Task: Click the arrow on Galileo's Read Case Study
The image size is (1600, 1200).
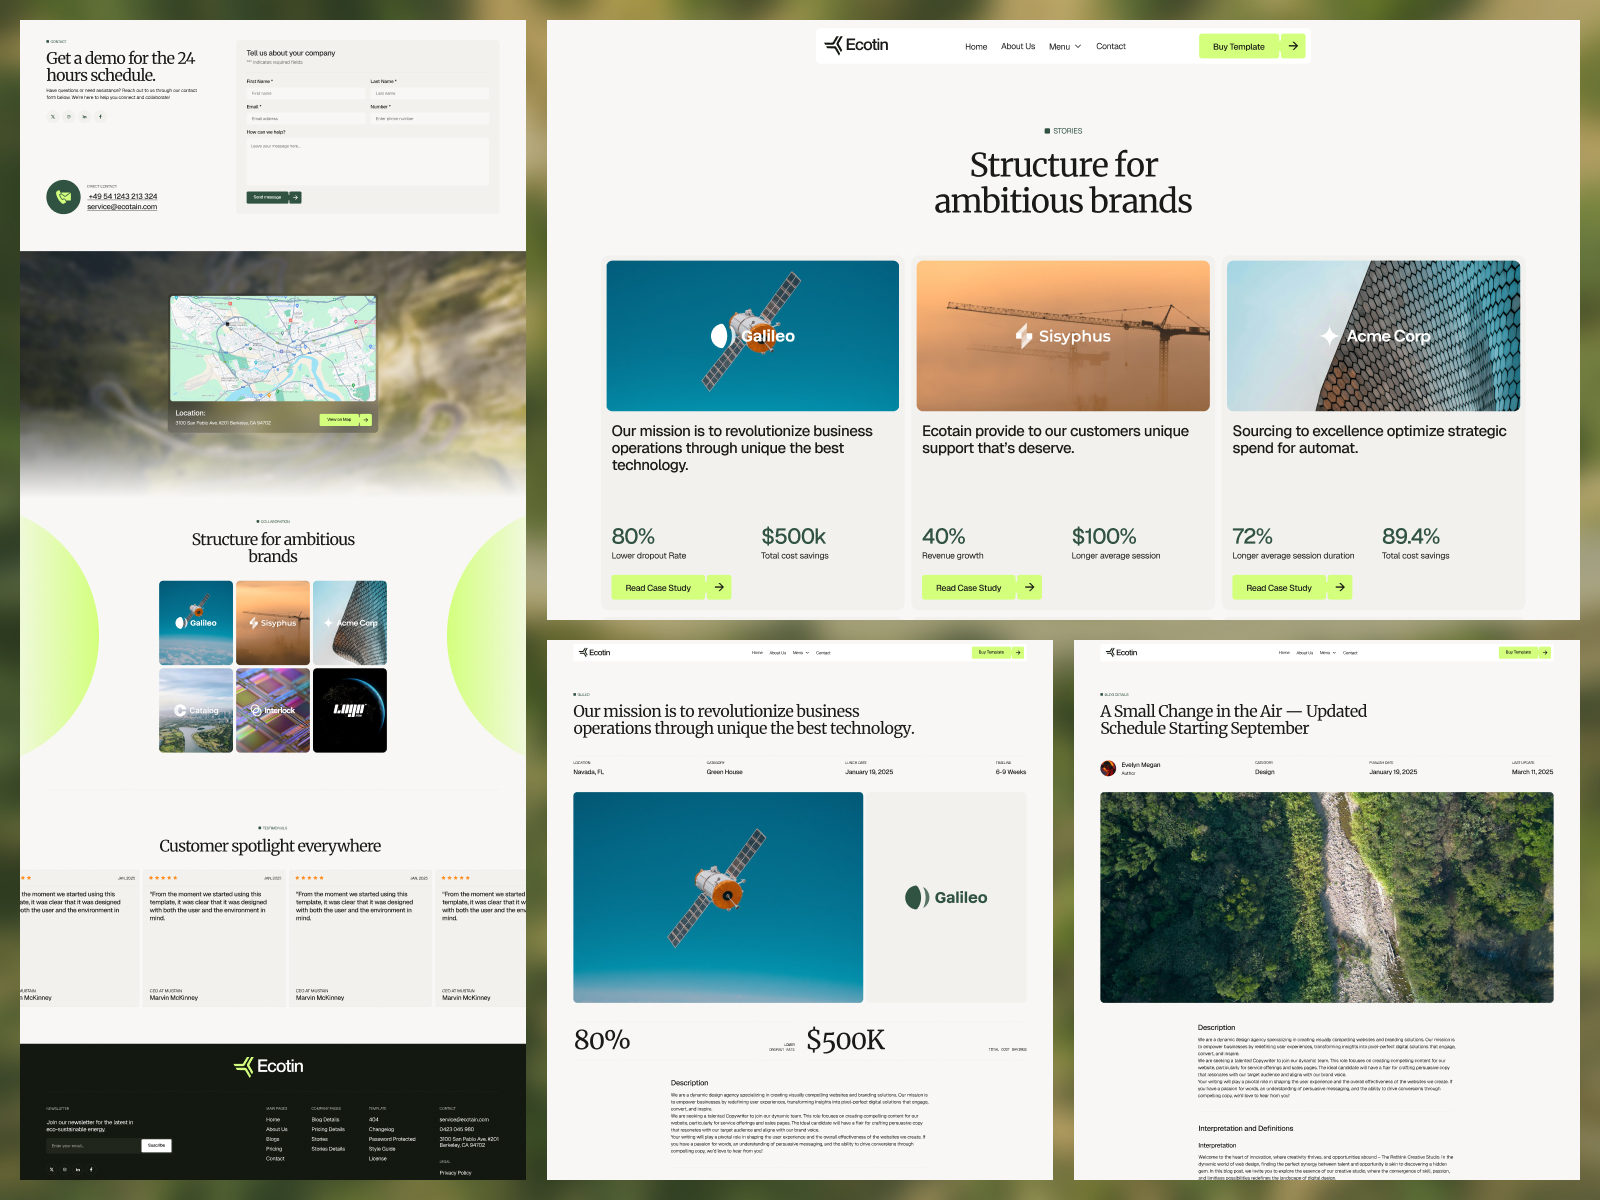Action: point(719,587)
